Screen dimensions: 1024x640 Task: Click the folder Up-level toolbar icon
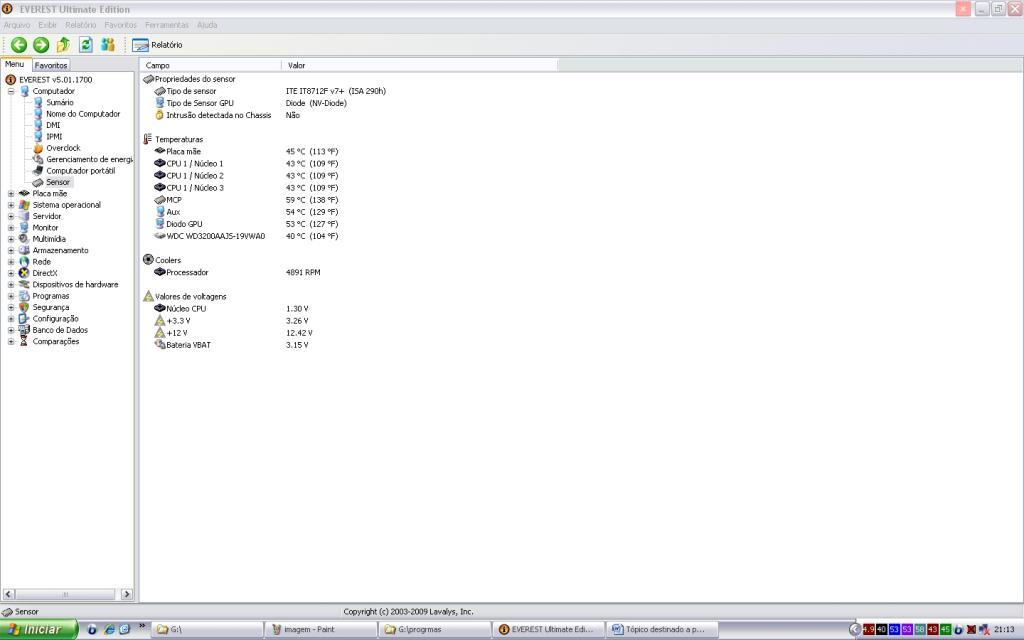pyautogui.click(x=63, y=44)
